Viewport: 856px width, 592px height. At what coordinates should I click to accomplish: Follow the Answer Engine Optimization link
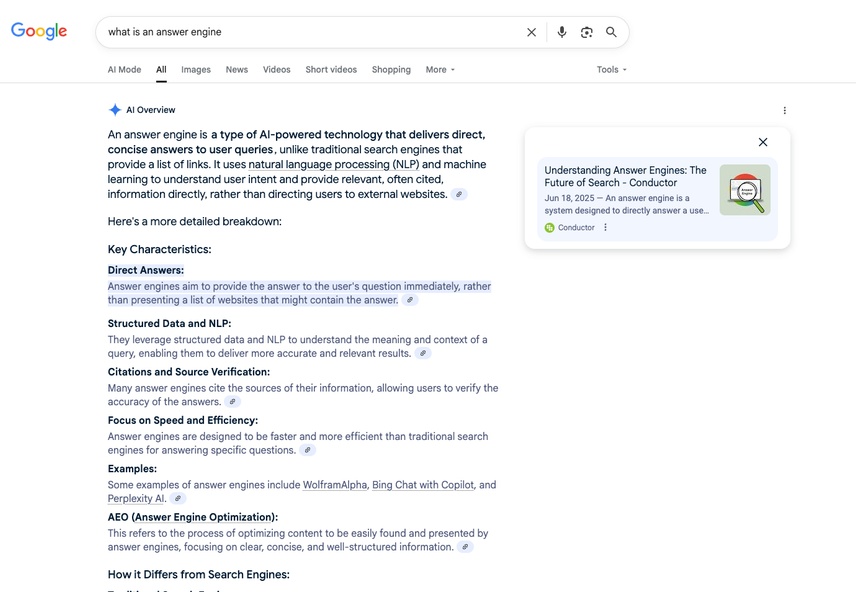pos(203,517)
